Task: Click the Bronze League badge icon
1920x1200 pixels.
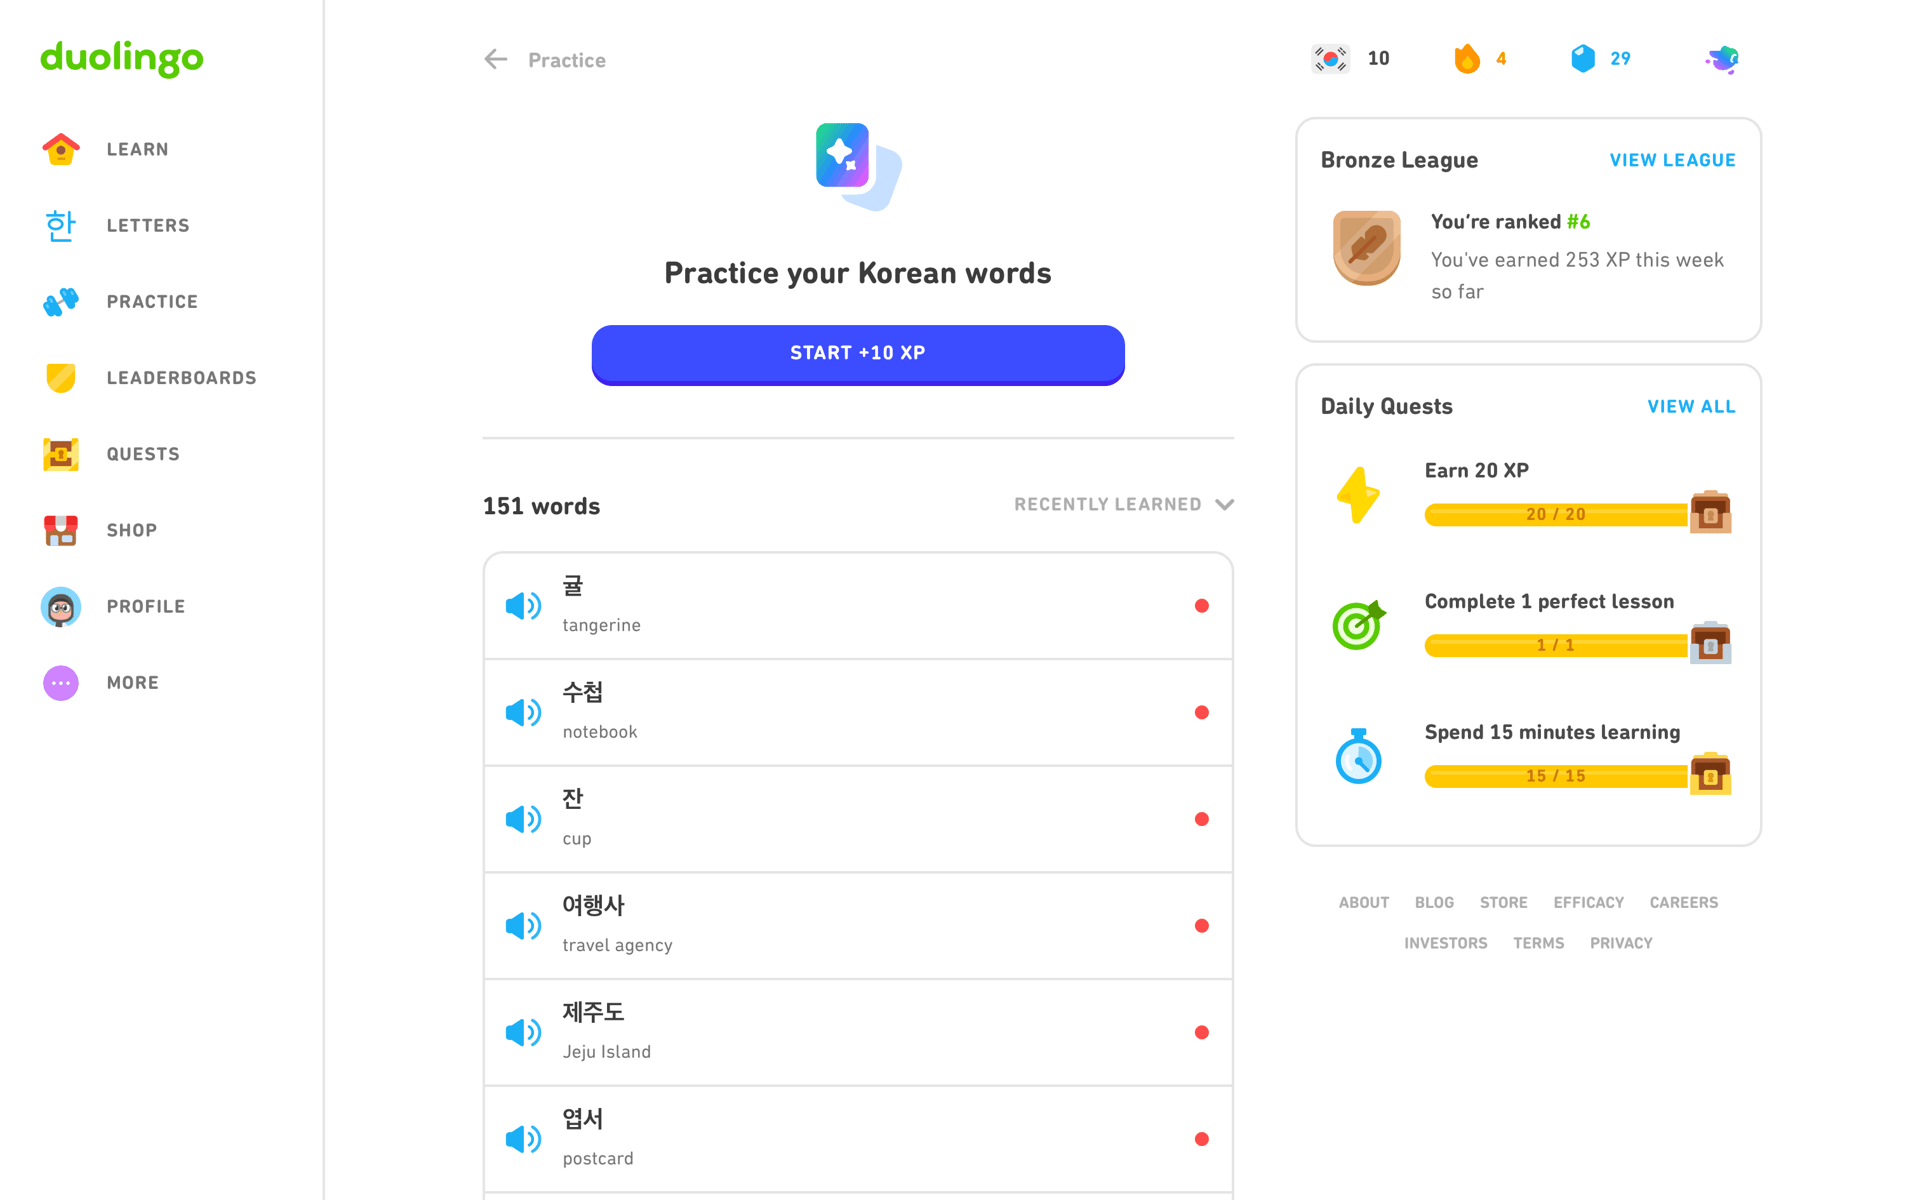Action: [x=1367, y=248]
